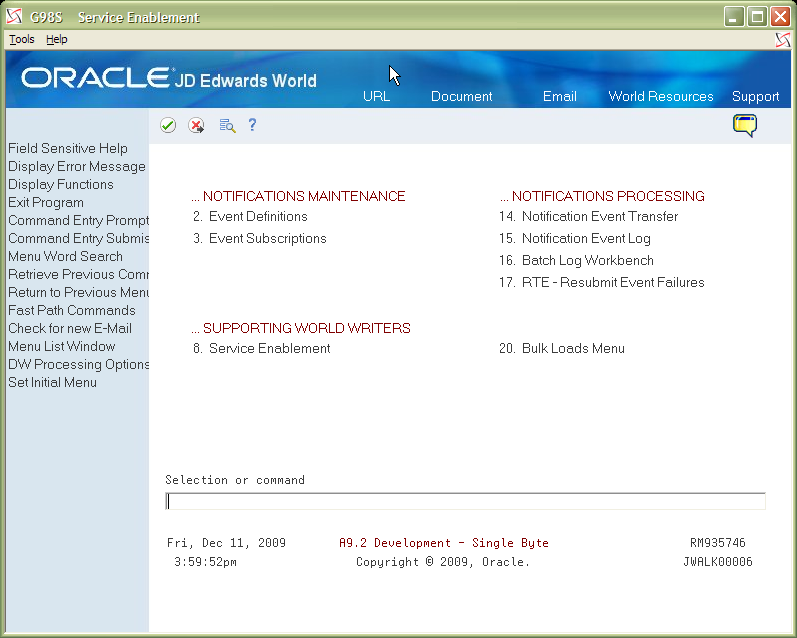Click the NOTIFICATIONS MAINTENANCE heading

[298, 196]
